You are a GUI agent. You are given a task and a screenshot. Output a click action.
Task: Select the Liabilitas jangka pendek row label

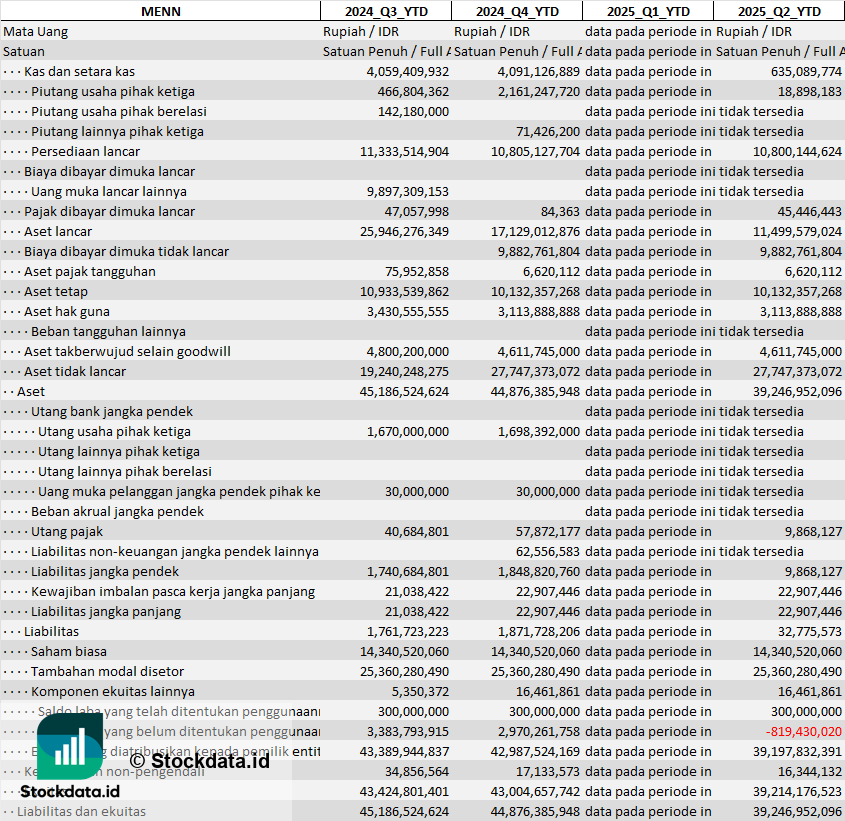(x=105, y=571)
